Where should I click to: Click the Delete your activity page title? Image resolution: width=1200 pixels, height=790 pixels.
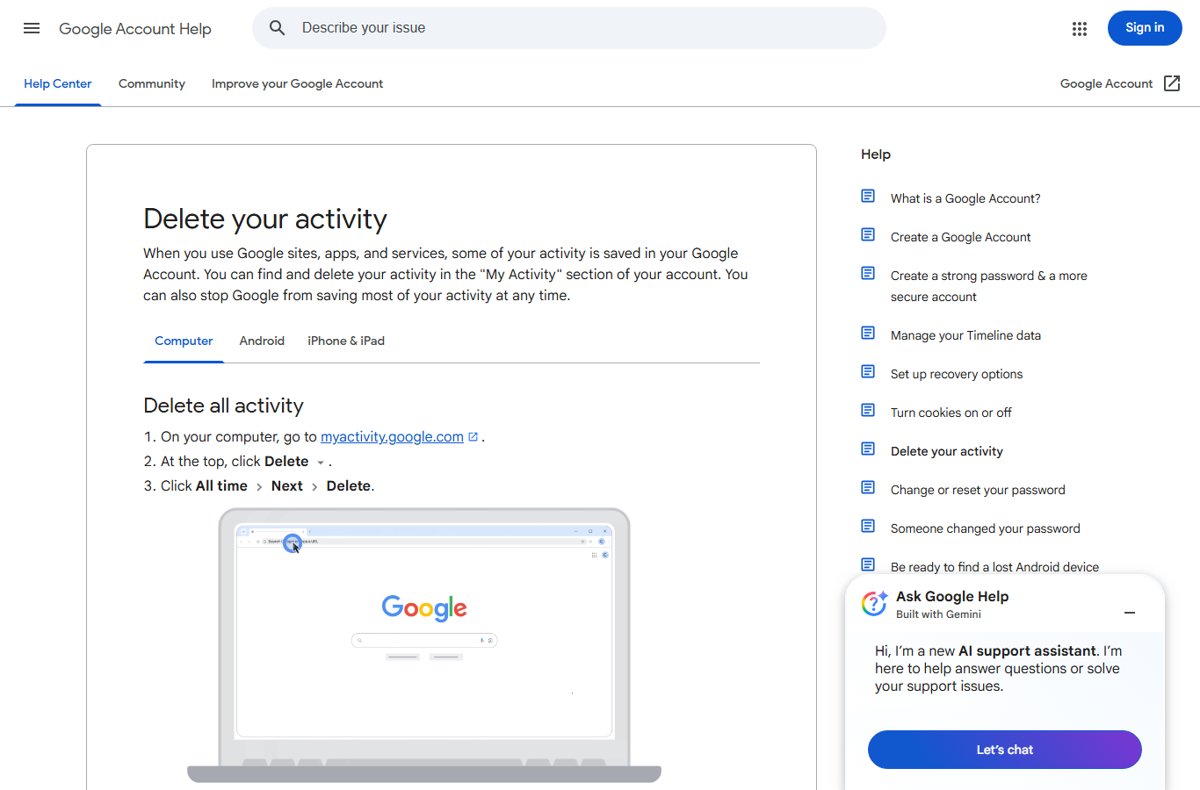265,218
